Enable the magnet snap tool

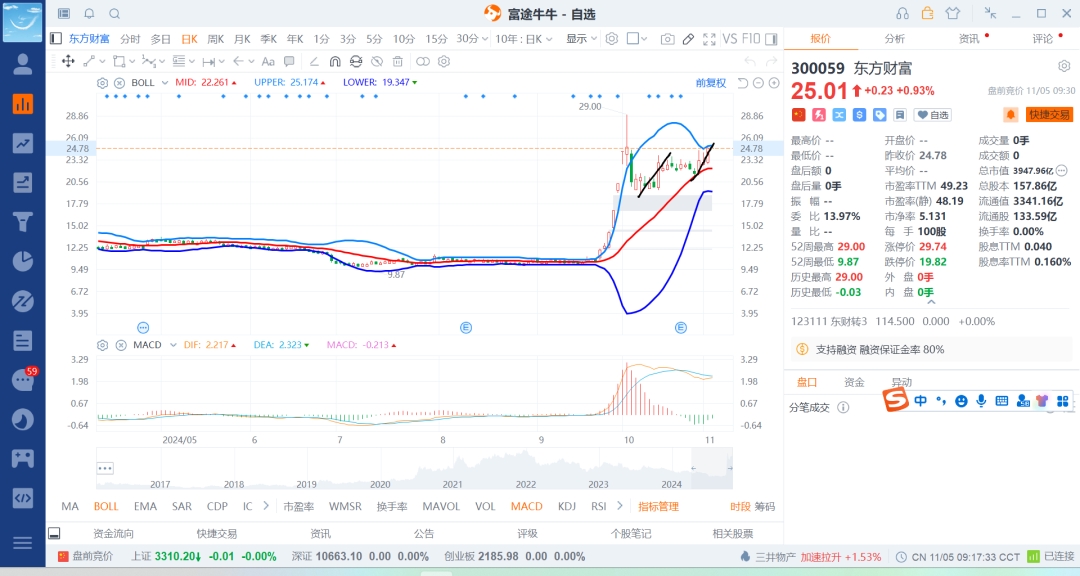click(x=335, y=61)
